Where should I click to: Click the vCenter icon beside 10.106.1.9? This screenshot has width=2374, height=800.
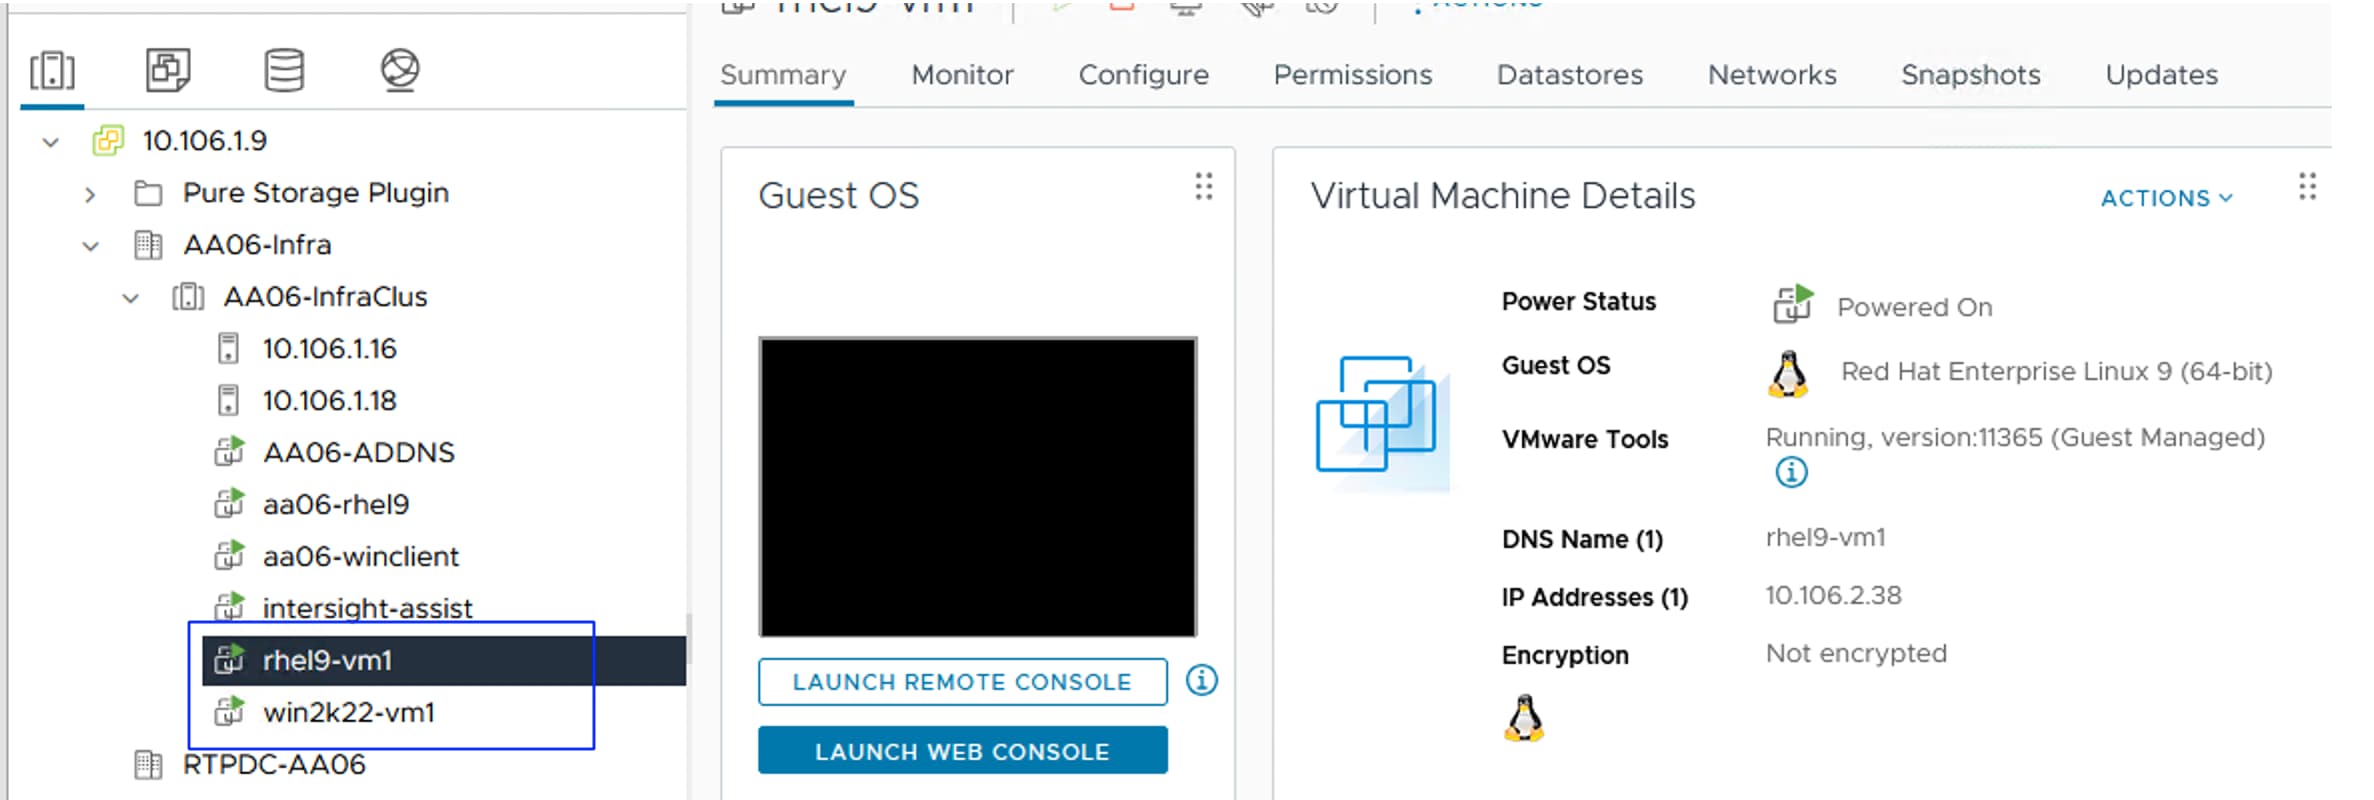click(x=108, y=140)
